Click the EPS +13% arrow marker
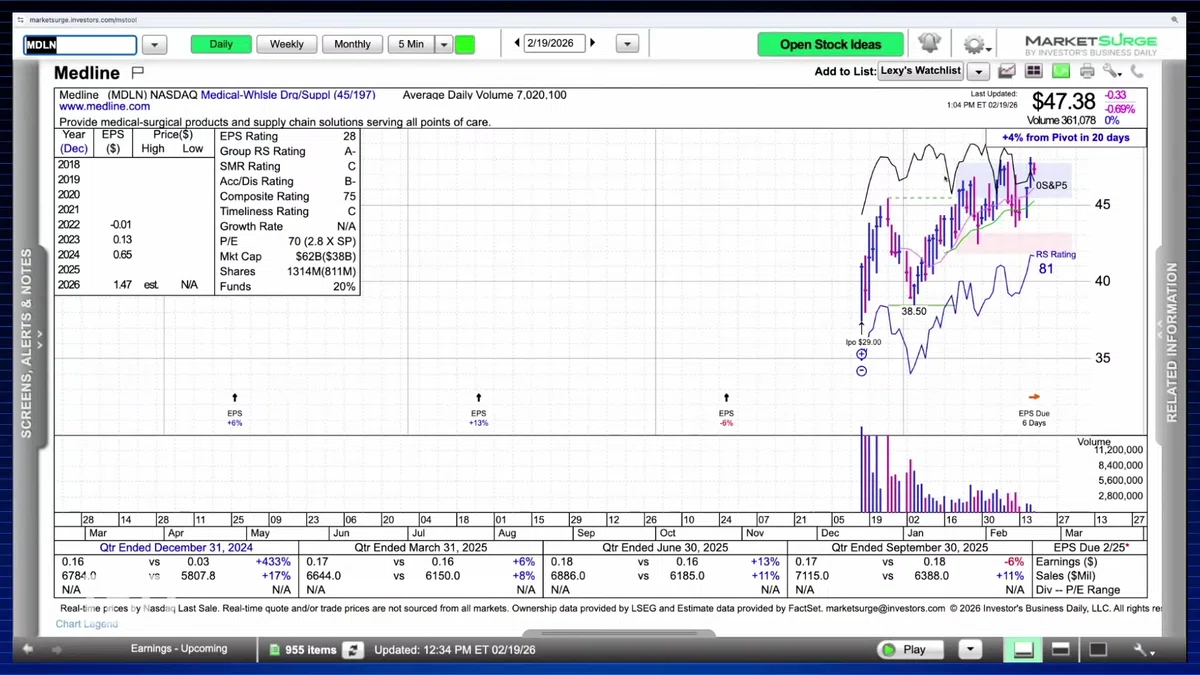The width and height of the screenshot is (1200, 675). tap(478, 398)
